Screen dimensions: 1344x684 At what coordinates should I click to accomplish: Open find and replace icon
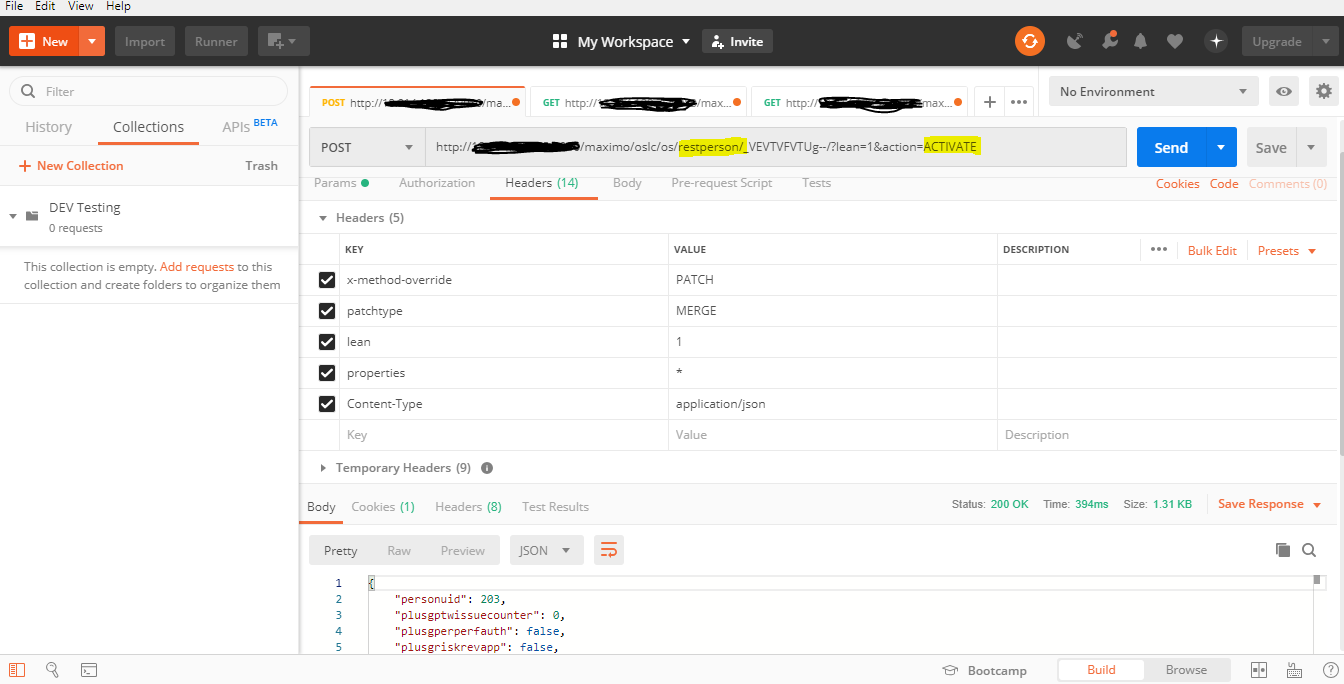point(52,670)
